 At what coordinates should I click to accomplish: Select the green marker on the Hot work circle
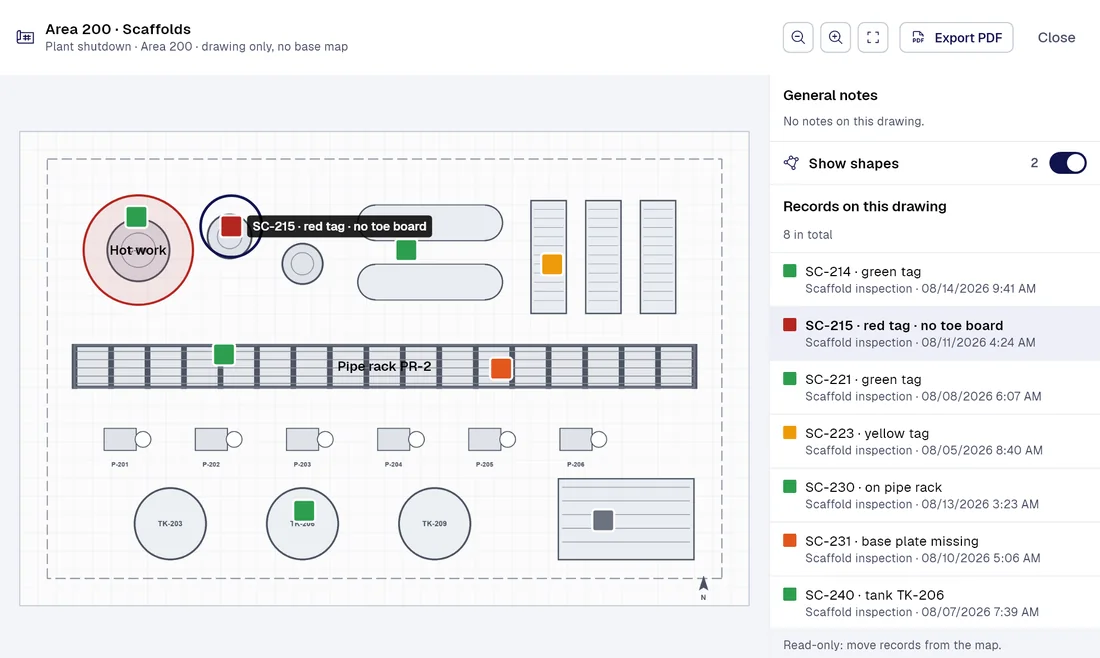click(x=136, y=217)
